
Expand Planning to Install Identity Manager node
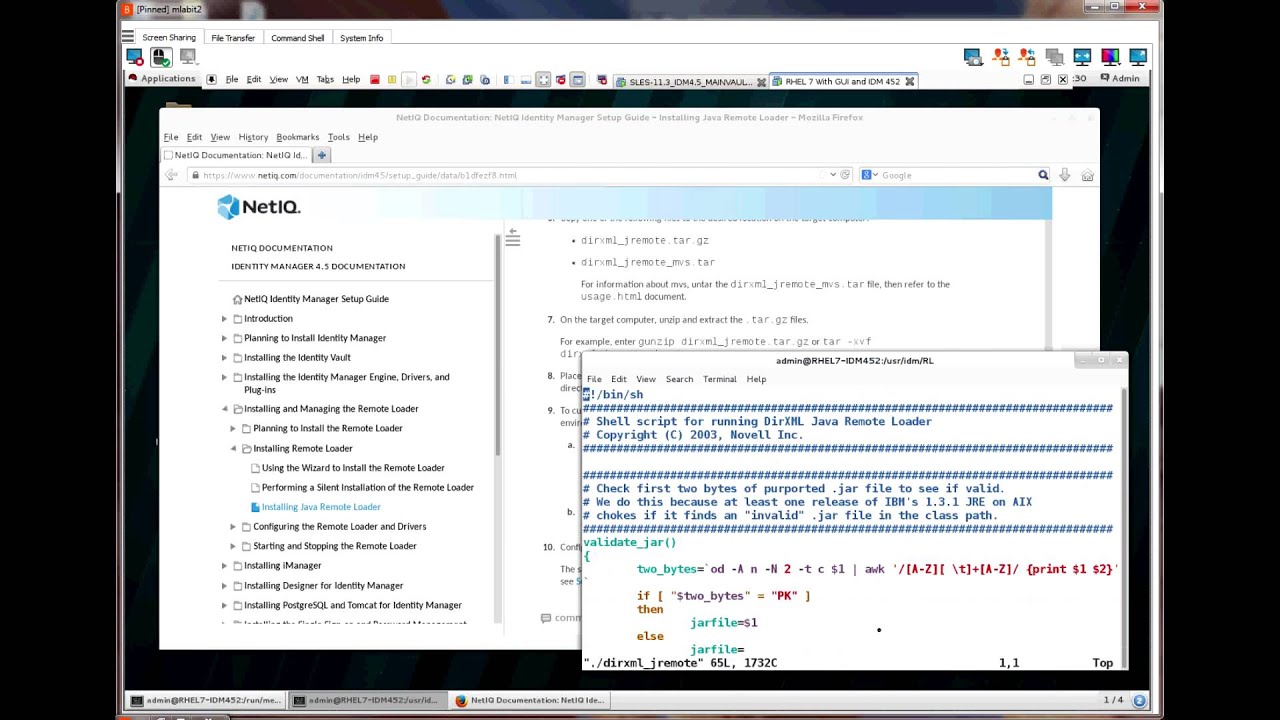[x=224, y=338]
